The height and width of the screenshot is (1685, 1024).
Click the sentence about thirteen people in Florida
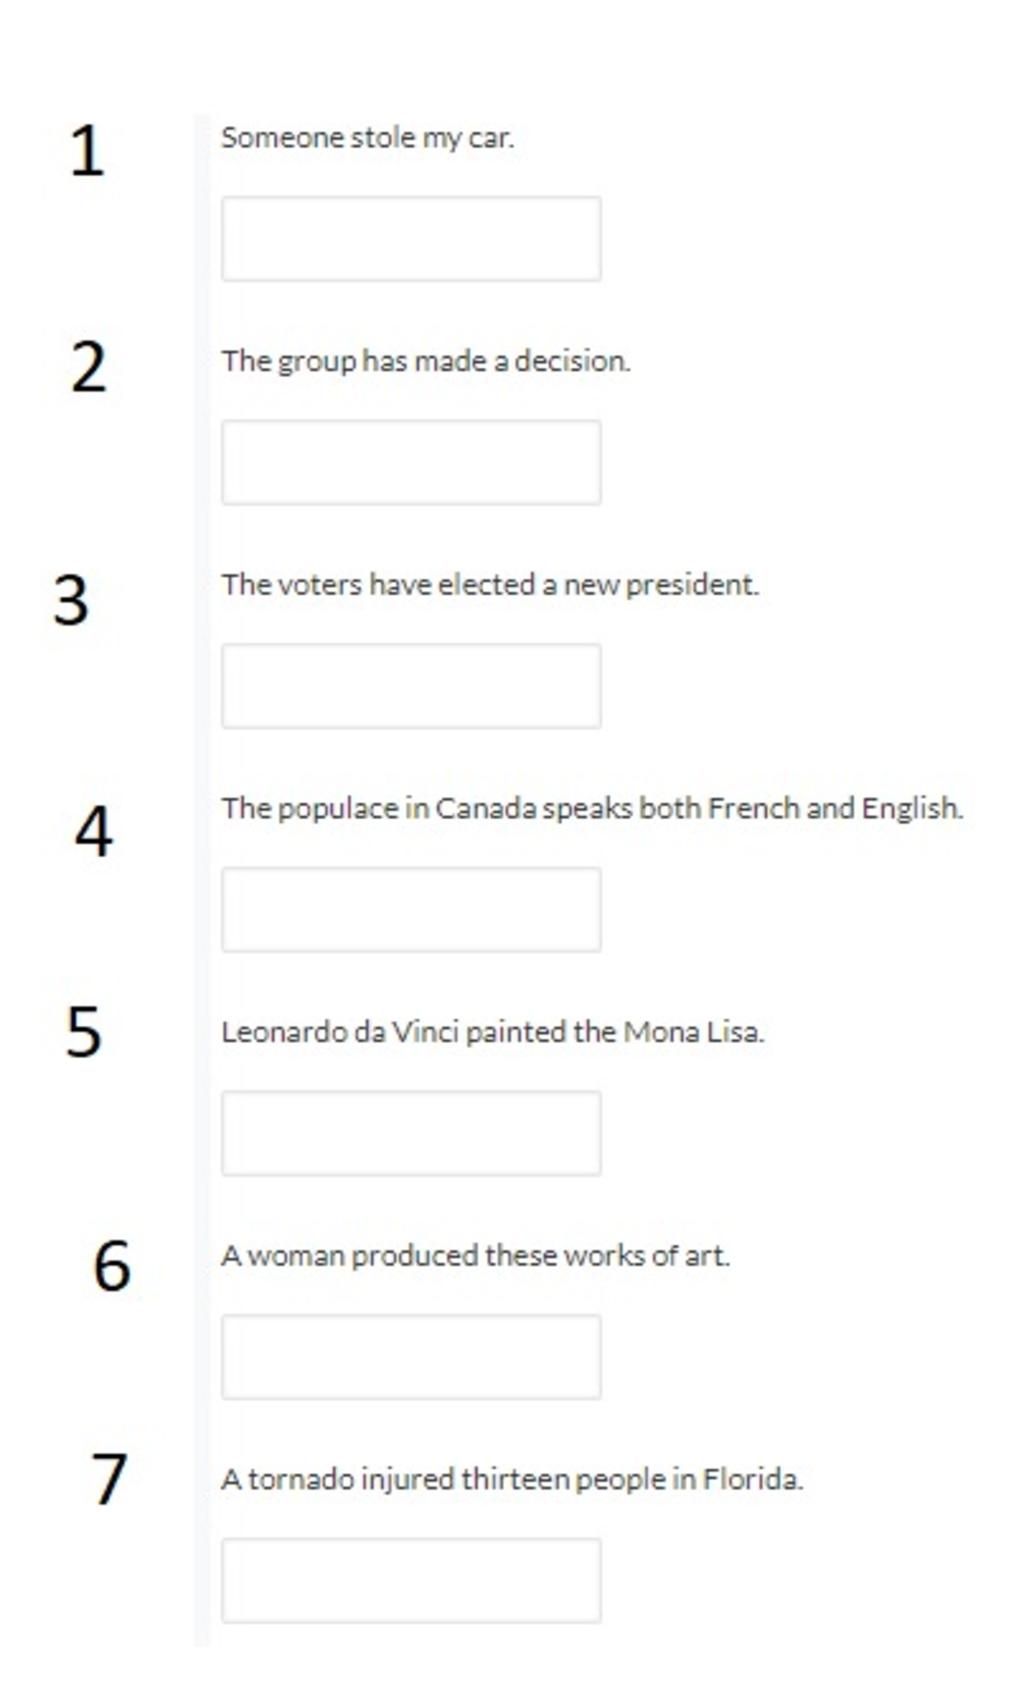point(512,1479)
